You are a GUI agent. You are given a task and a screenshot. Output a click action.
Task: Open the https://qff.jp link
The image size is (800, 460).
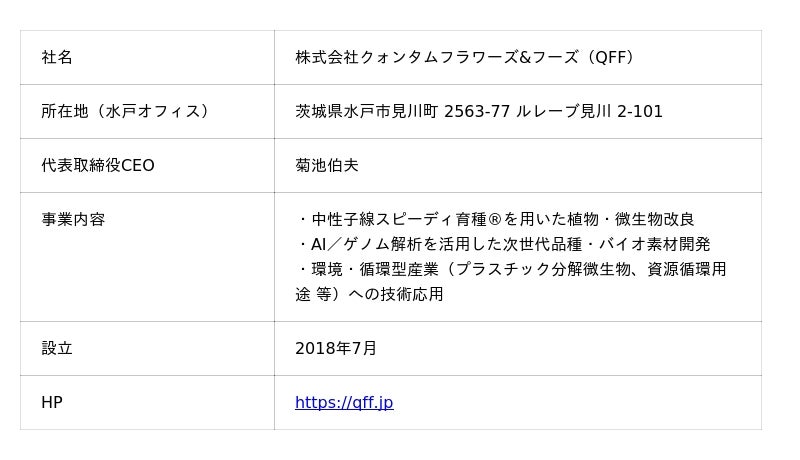click(x=344, y=403)
